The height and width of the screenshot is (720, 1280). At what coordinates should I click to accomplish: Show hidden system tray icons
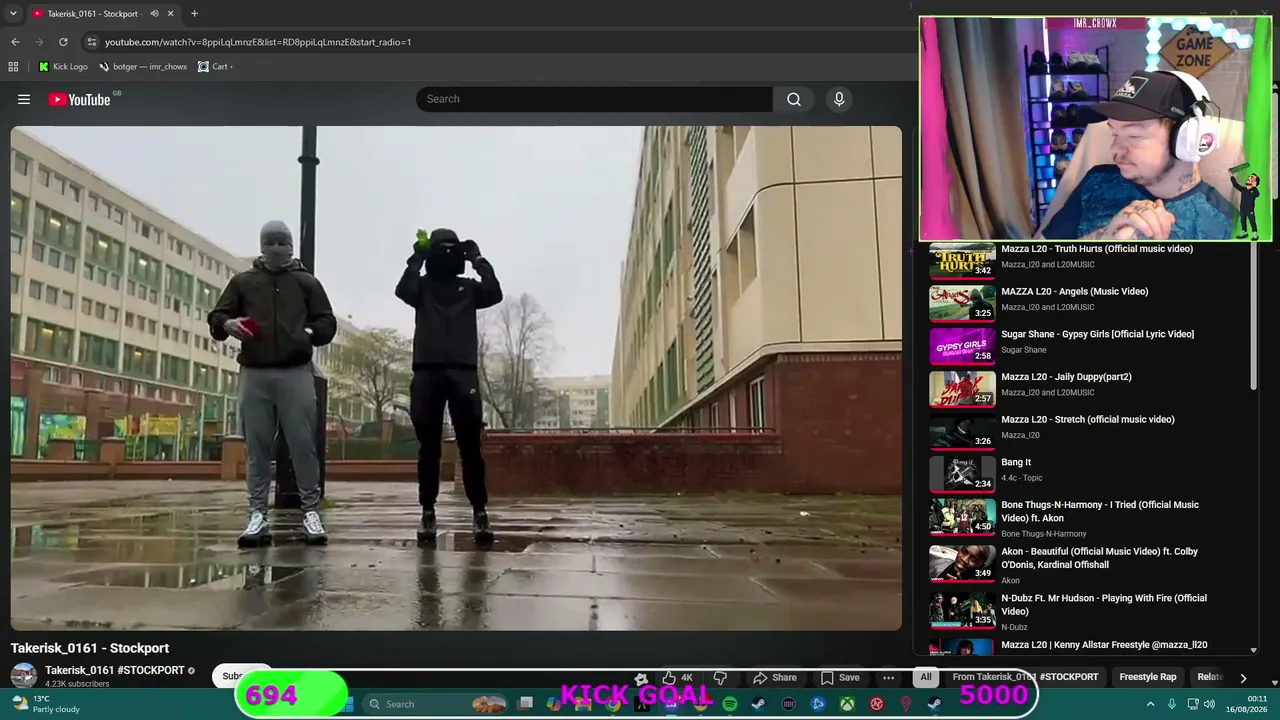(x=1150, y=704)
